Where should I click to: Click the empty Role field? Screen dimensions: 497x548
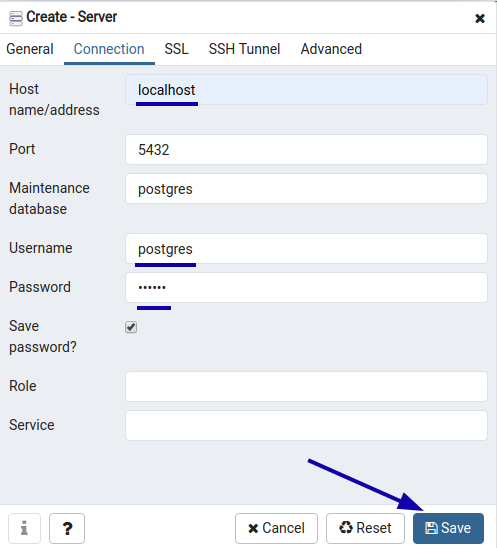[x=307, y=387]
